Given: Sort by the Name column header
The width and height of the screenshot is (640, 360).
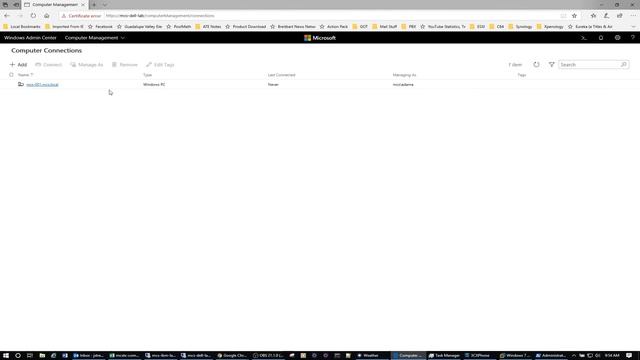Looking at the screenshot, I should tap(25, 75).
